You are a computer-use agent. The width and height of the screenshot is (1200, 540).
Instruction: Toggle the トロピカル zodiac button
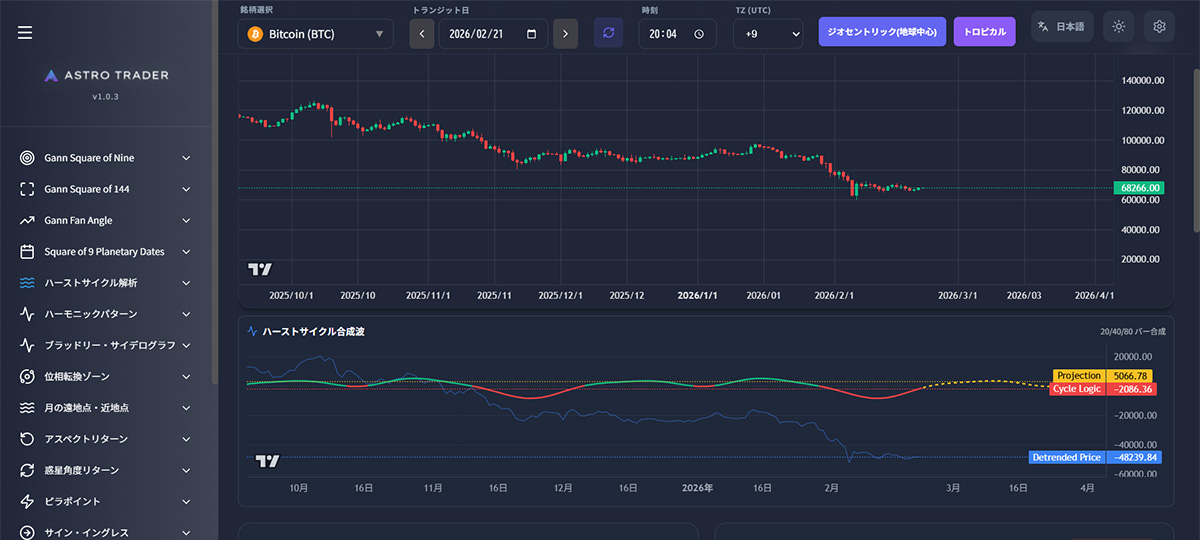tap(984, 31)
